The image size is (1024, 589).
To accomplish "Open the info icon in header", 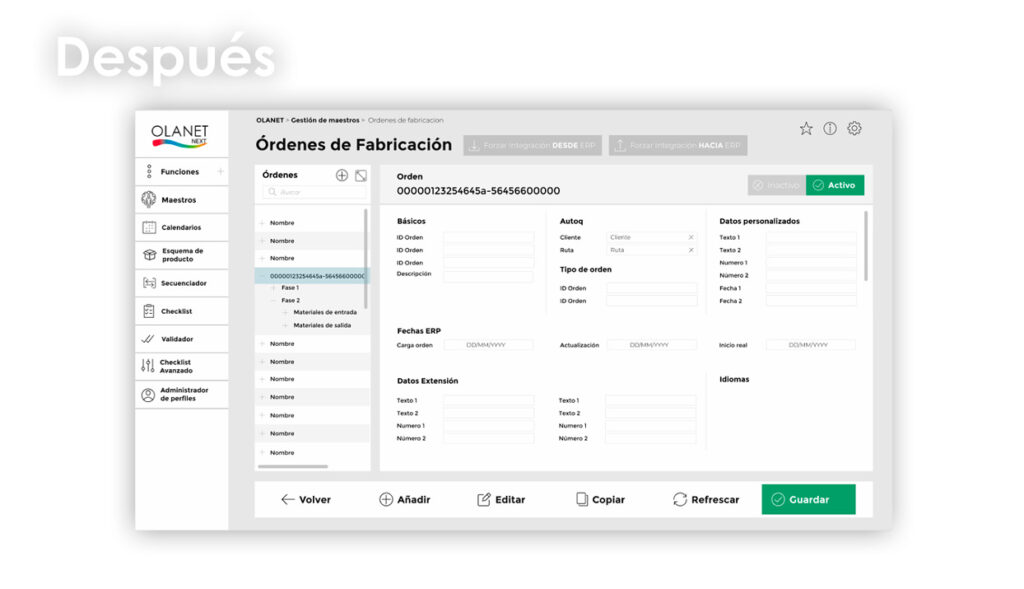I will [830, 129].
